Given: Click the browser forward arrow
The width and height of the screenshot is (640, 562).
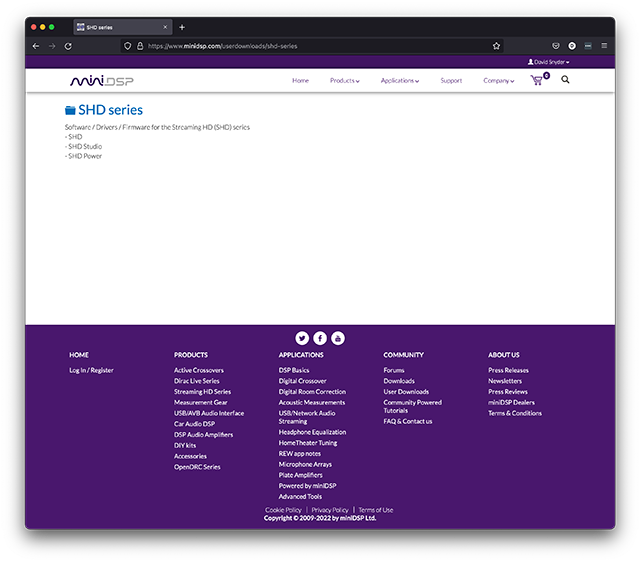Looking at the screenshot, I should click(52, 46).
